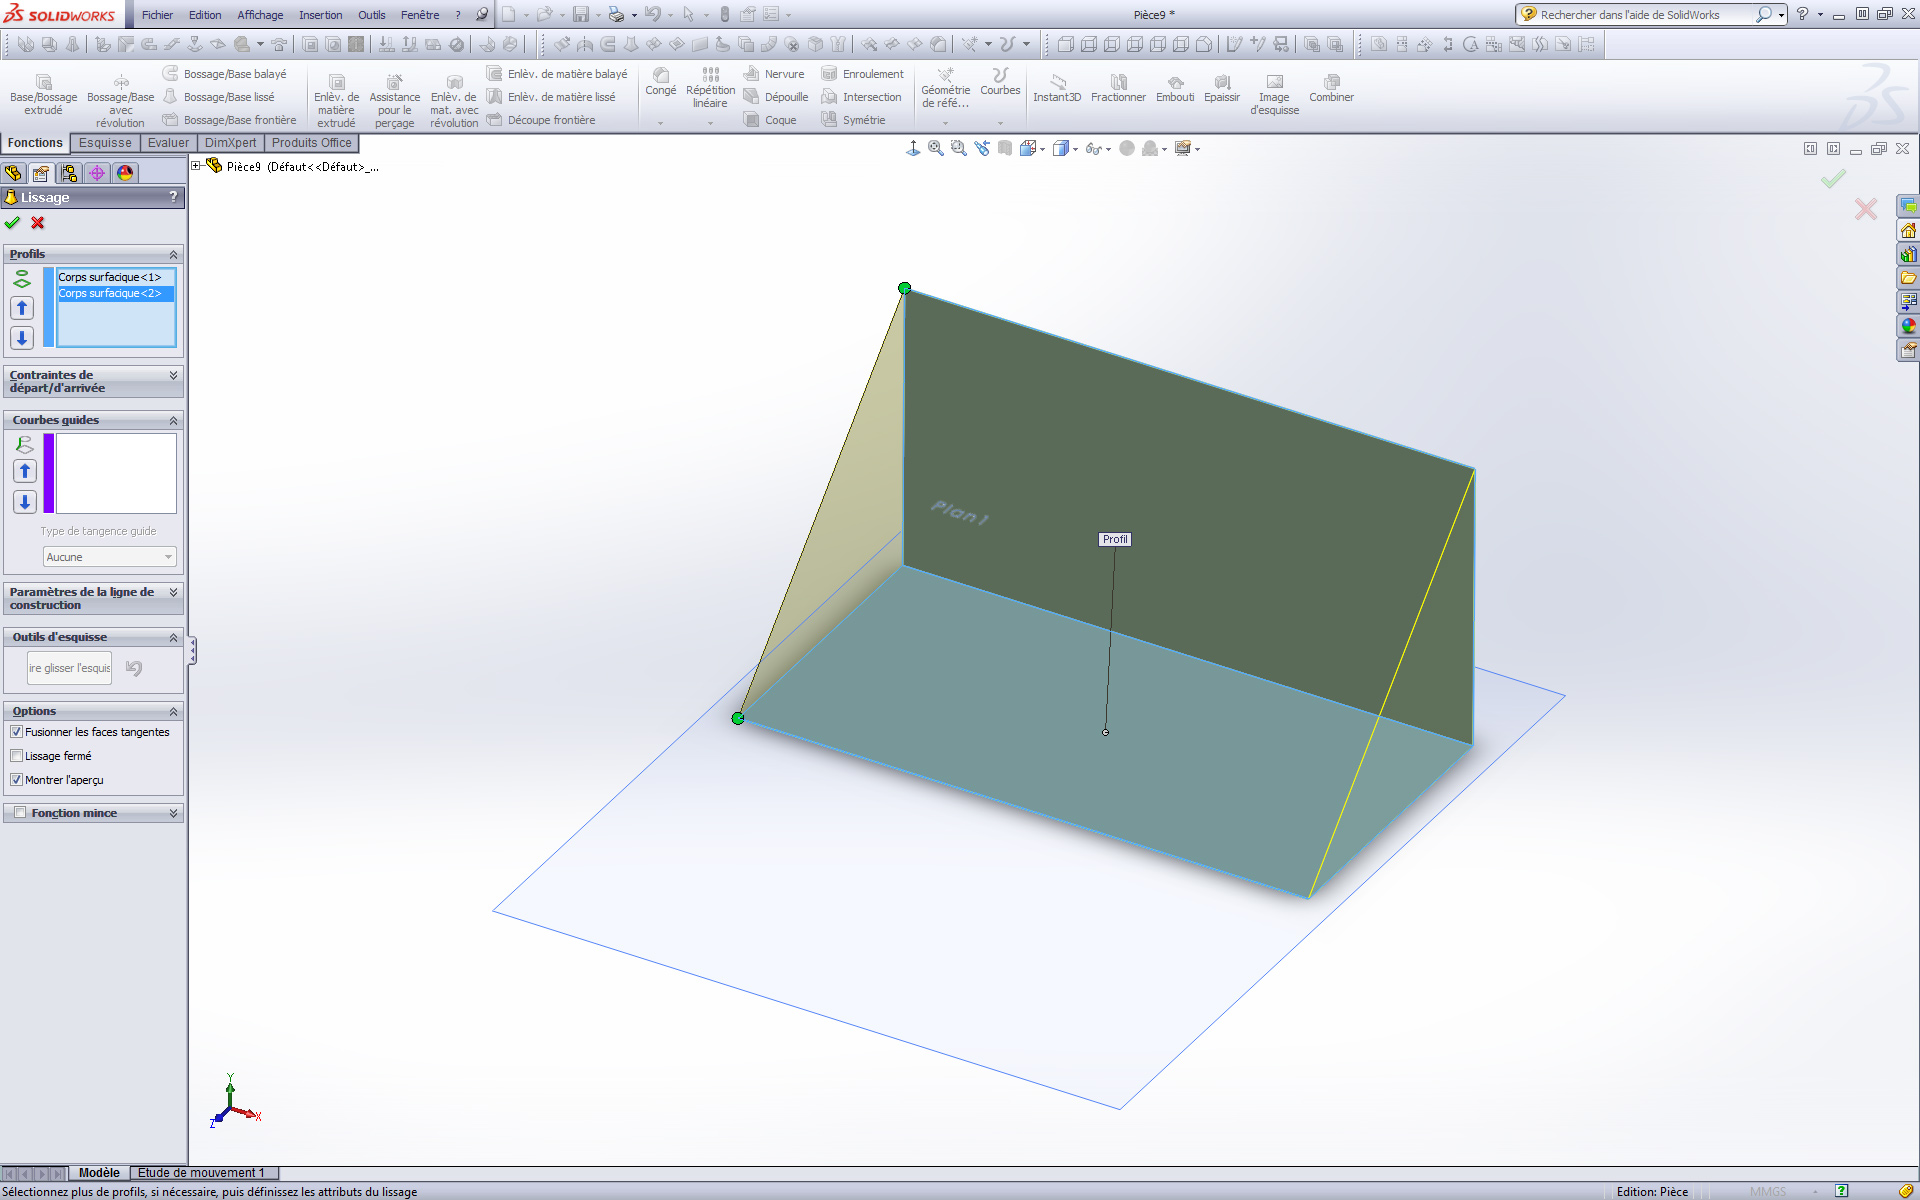Open the Insertion menu

tap(320, 15)
